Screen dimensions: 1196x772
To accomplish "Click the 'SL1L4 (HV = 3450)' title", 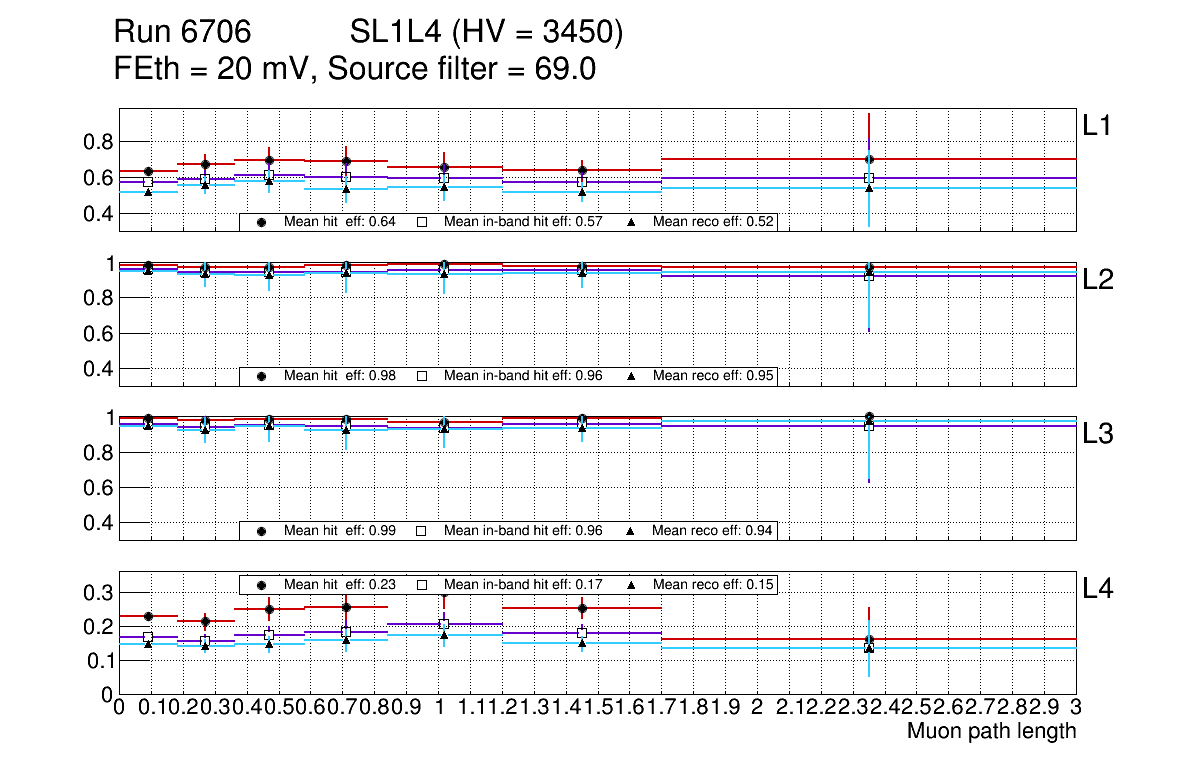I will (x=487, y=34).
